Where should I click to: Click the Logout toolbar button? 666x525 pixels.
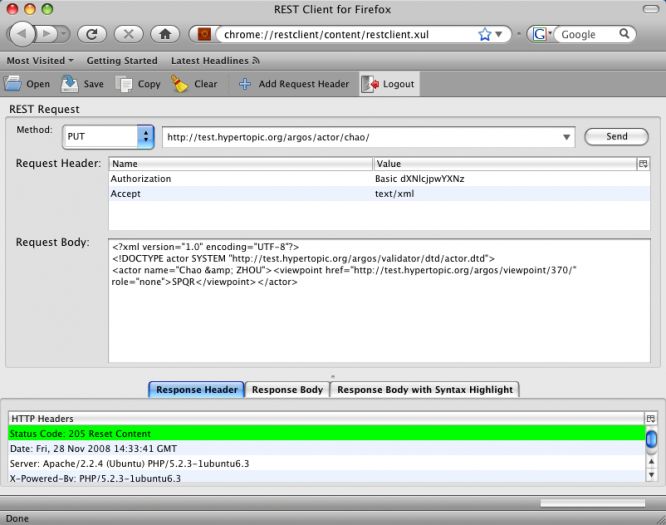pos(388,84)
